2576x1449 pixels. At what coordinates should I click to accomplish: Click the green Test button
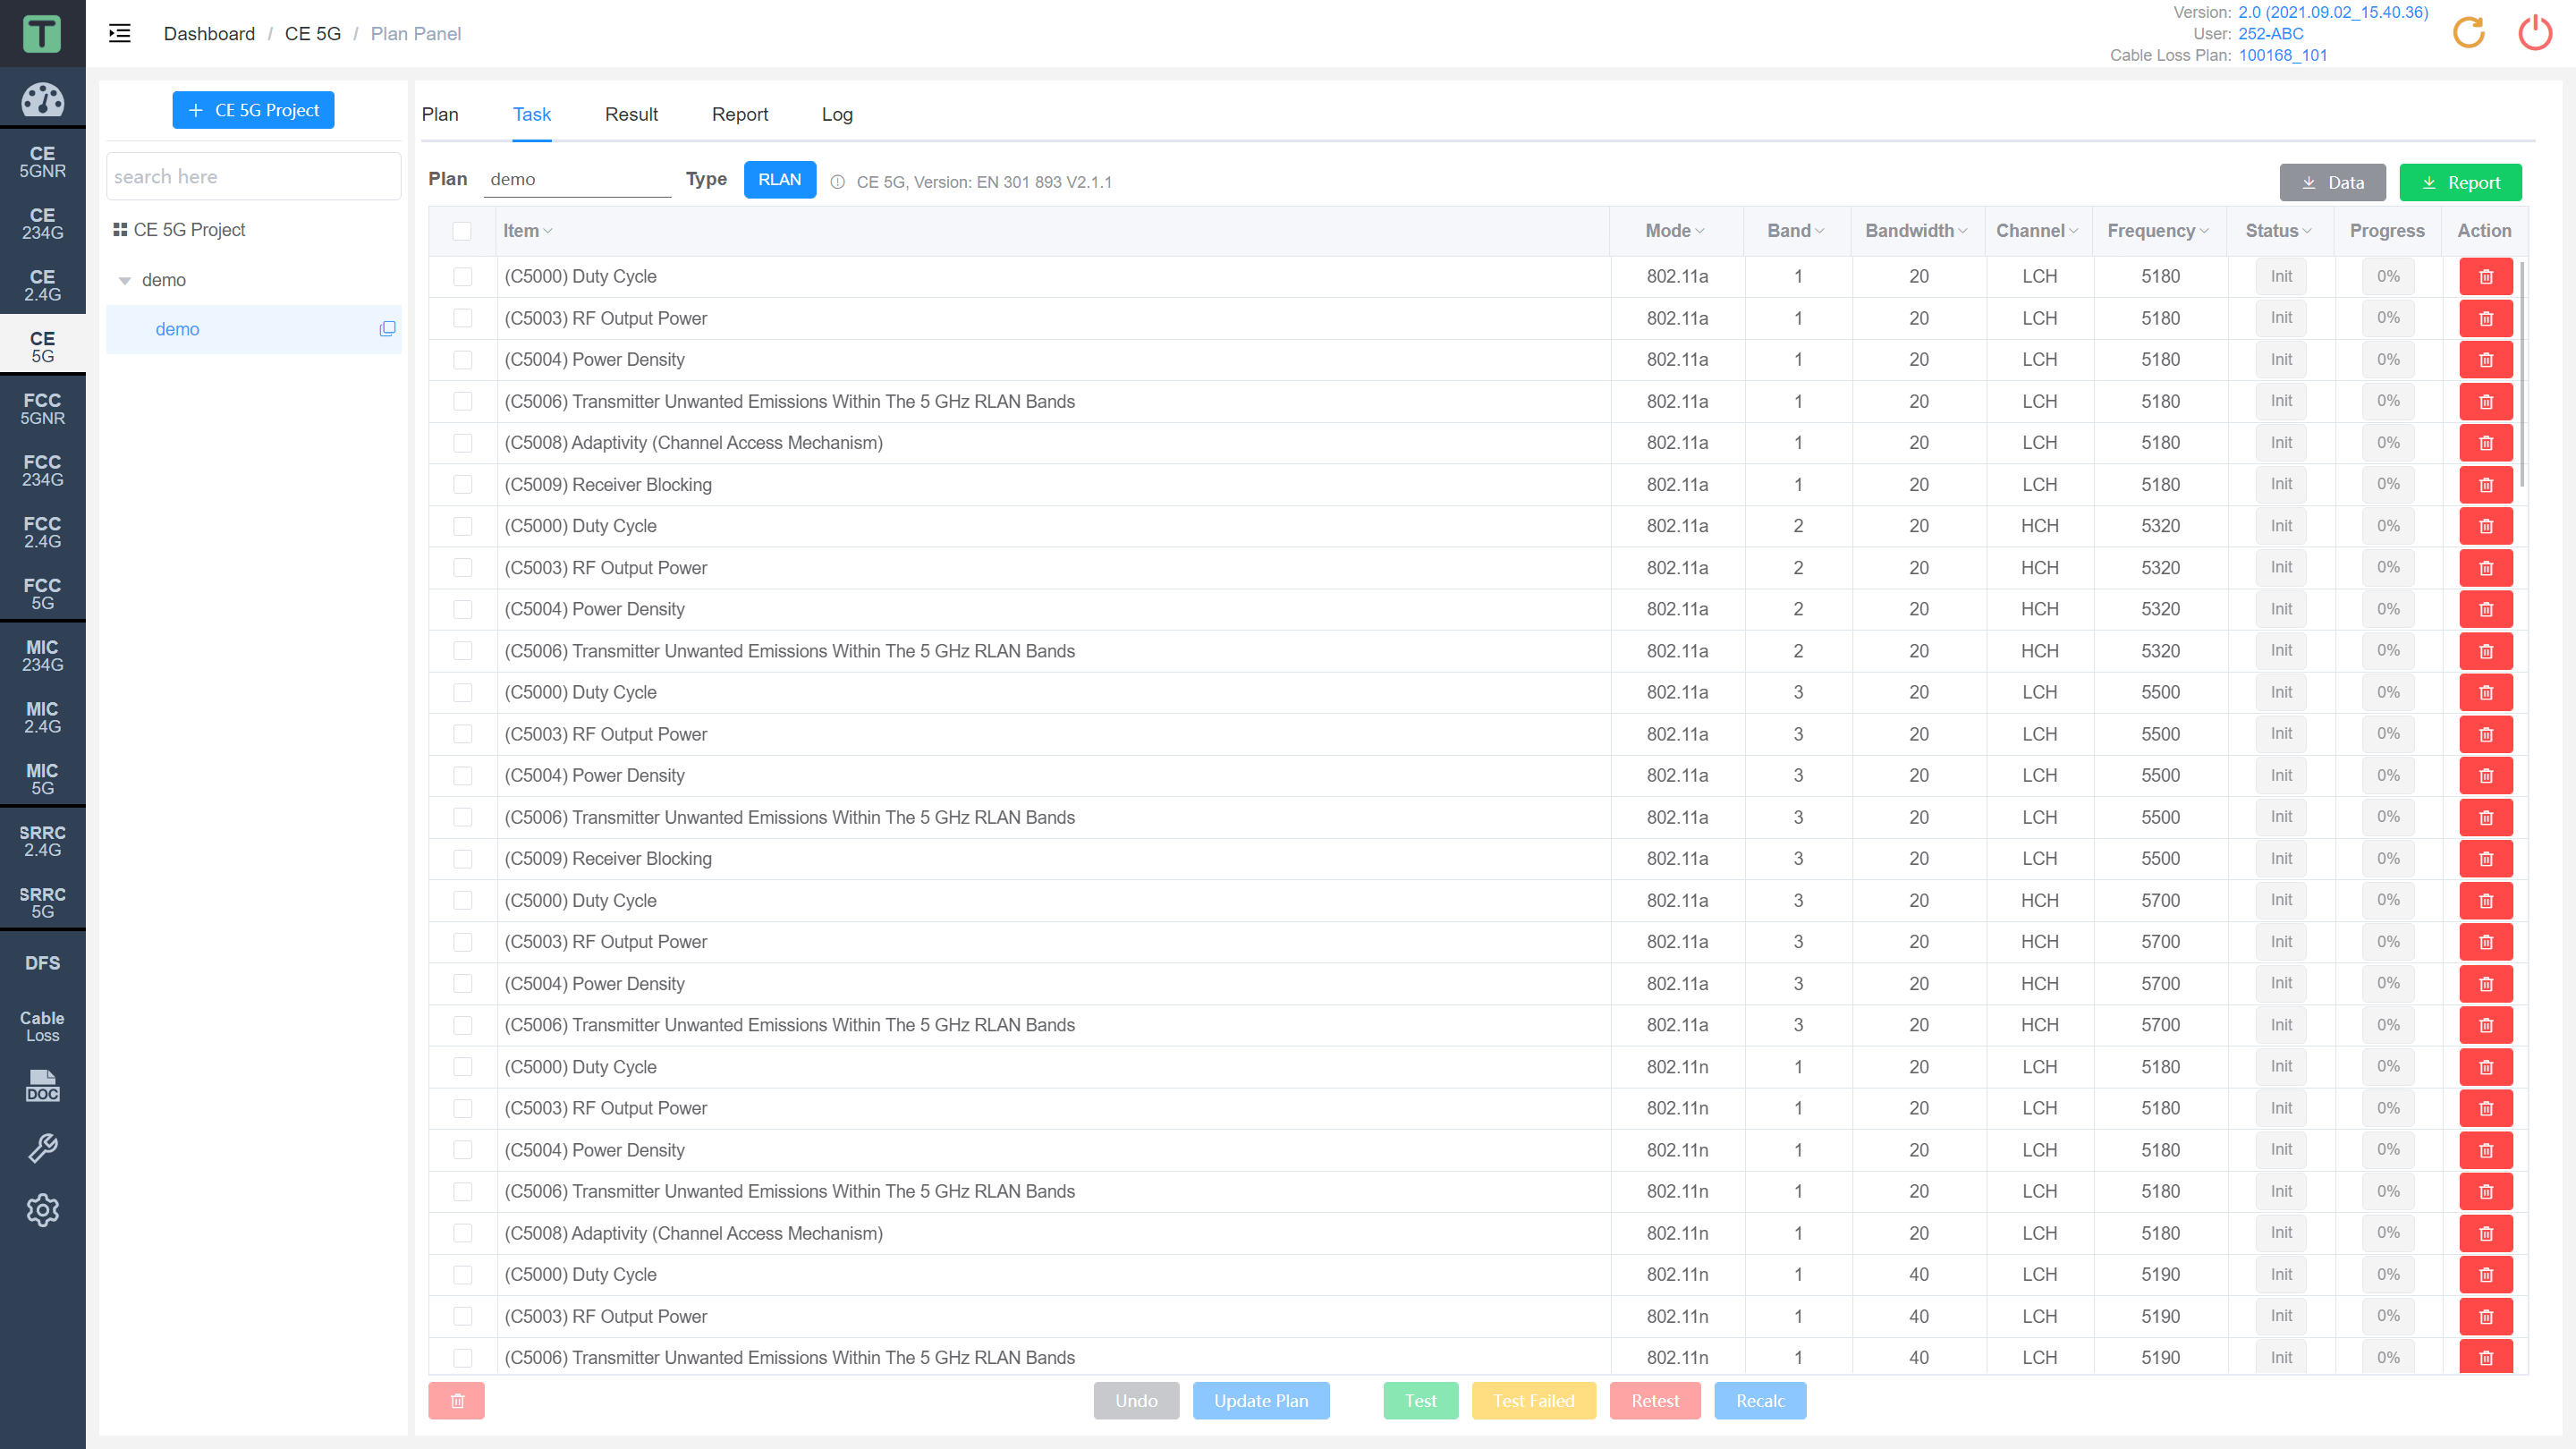pyautogui.click(x=1421, y=1401)
